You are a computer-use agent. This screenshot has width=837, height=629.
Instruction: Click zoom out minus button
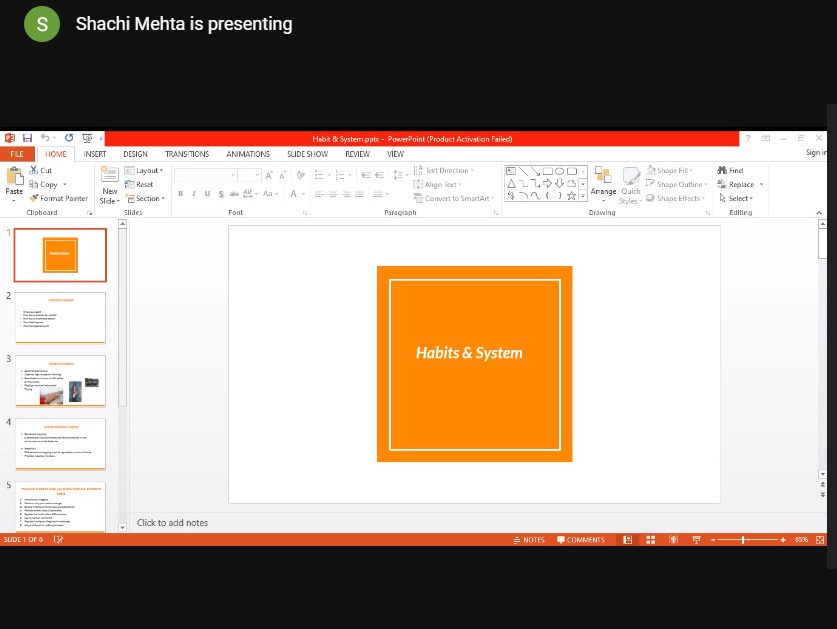pyautogui.click(x=713, y=540)
